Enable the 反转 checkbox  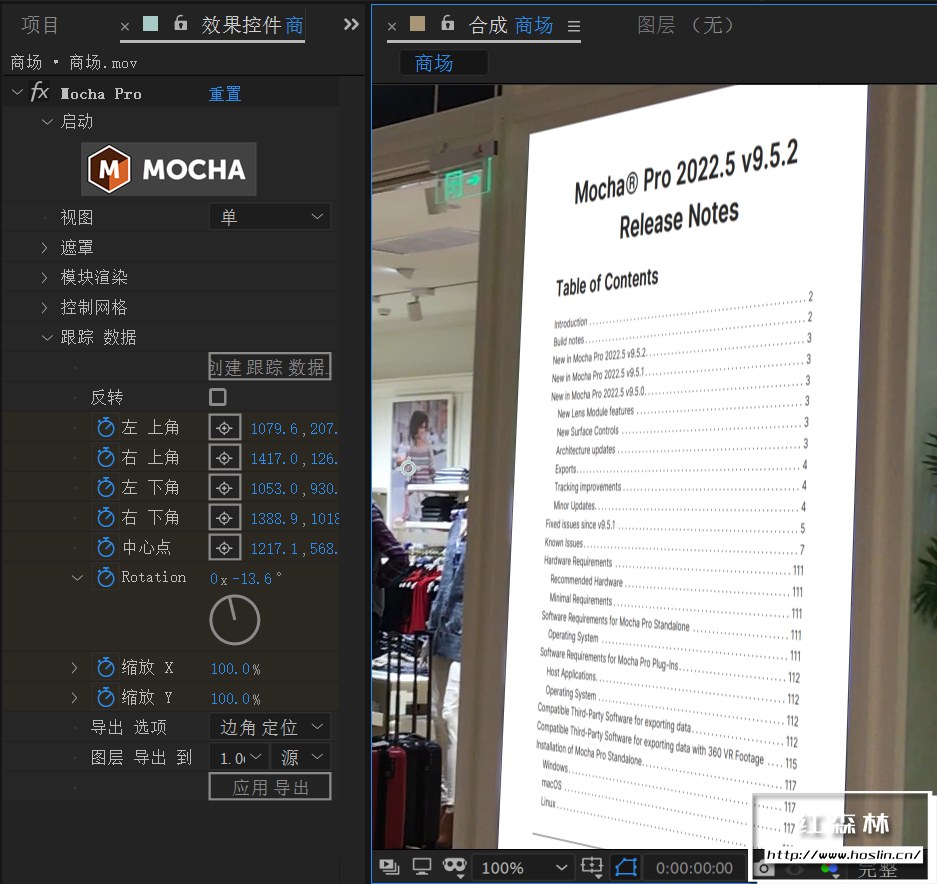(x=218, y=397)
